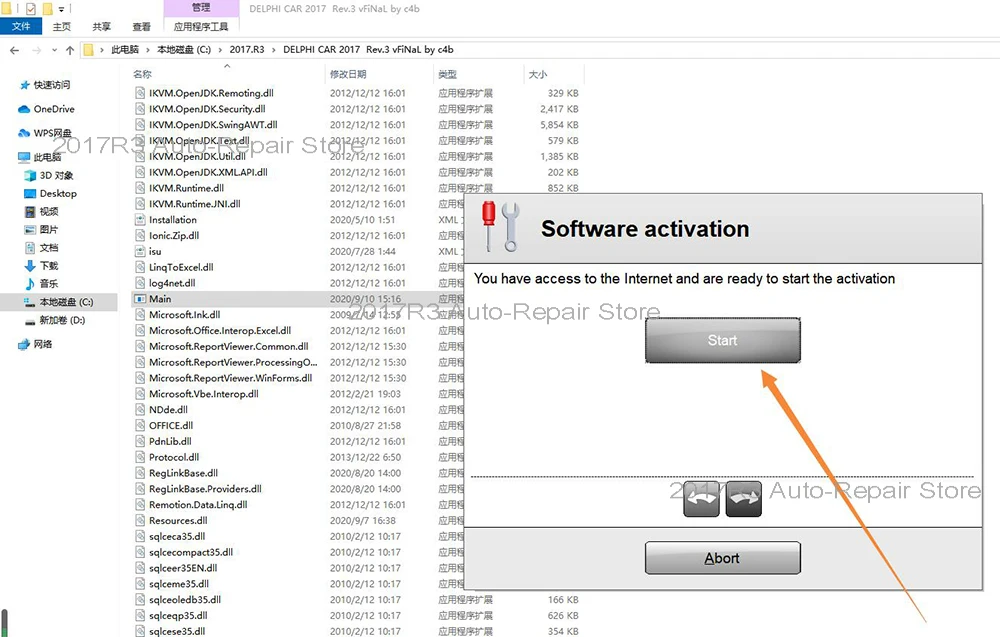
Task: Select OFFICE.dll file
Action: click(171, 425)
